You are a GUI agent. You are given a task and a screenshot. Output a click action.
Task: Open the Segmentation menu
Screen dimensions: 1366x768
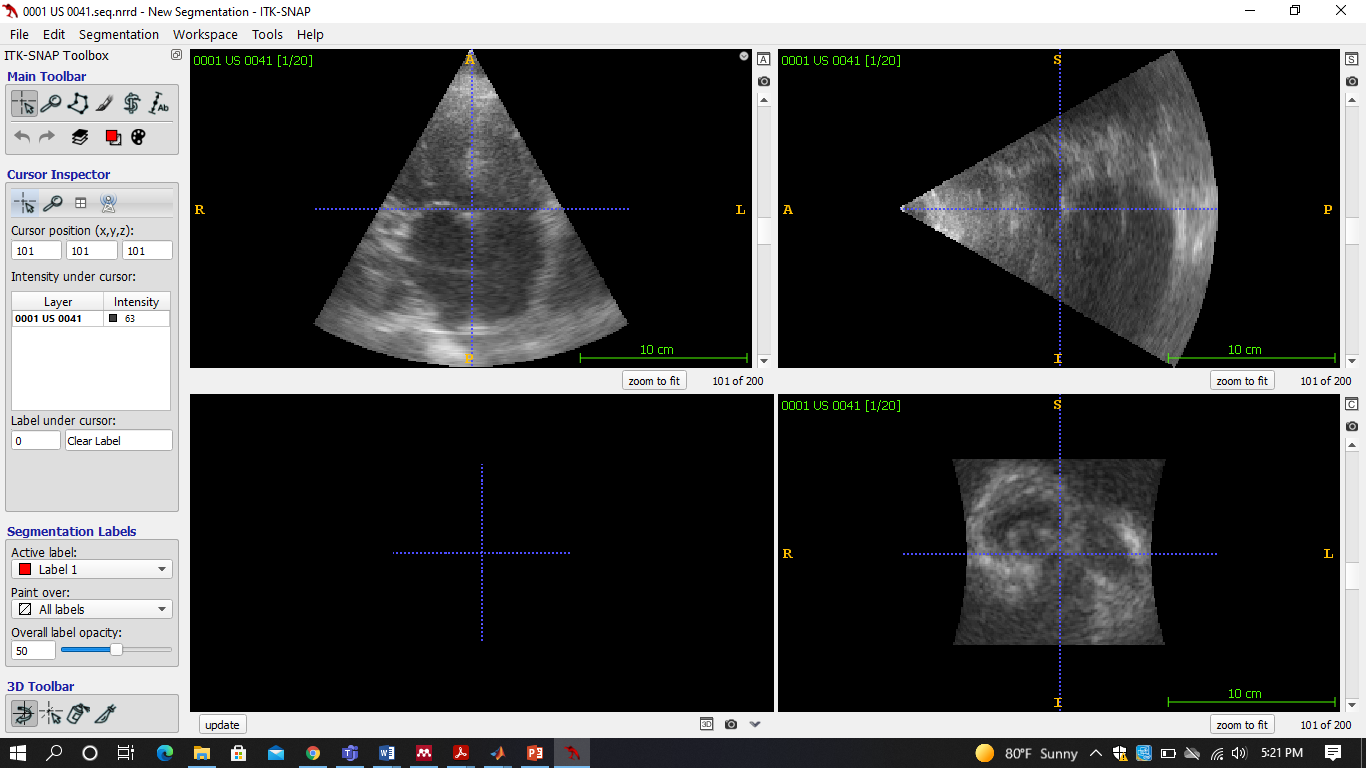point(119,34)
